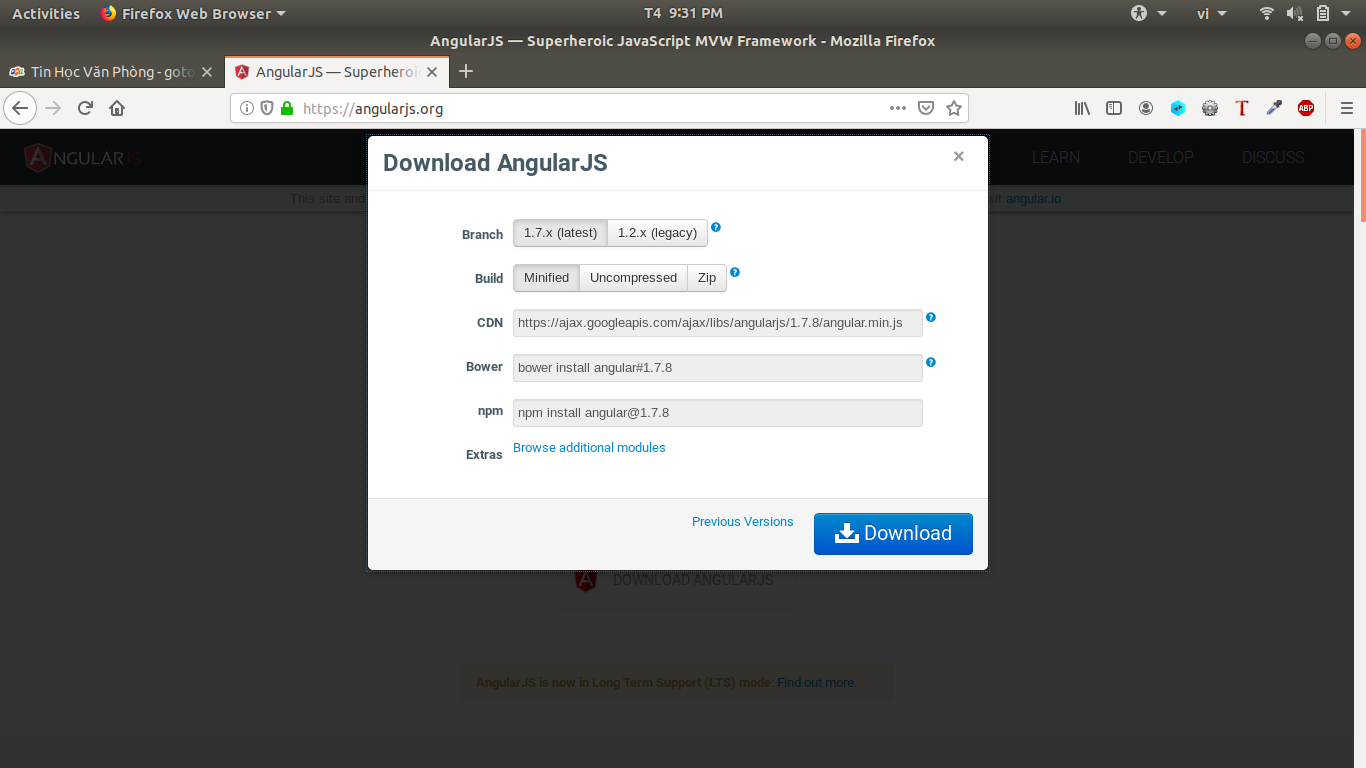The width and height of the screenshot is (1366, 768).
Task: Open the LEARN menu on the AngularJS page
Action: [1056, 157]
